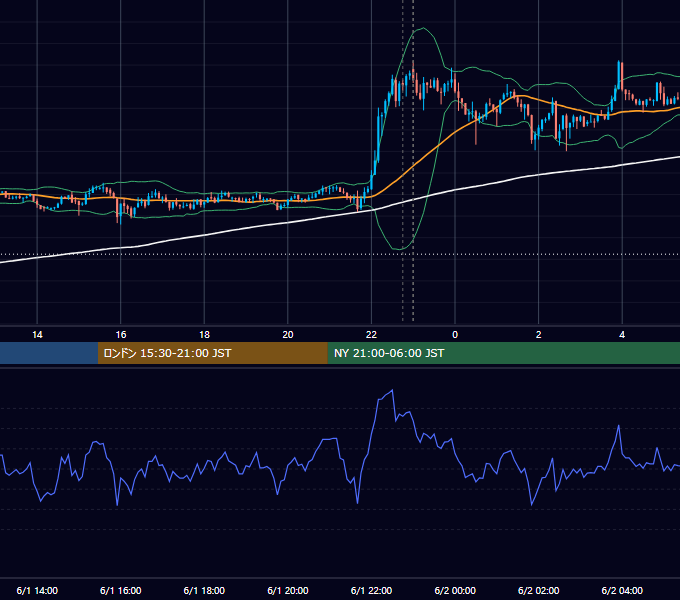
Task: Click the 6/2 02:00 date label
Action: [539, 590]
